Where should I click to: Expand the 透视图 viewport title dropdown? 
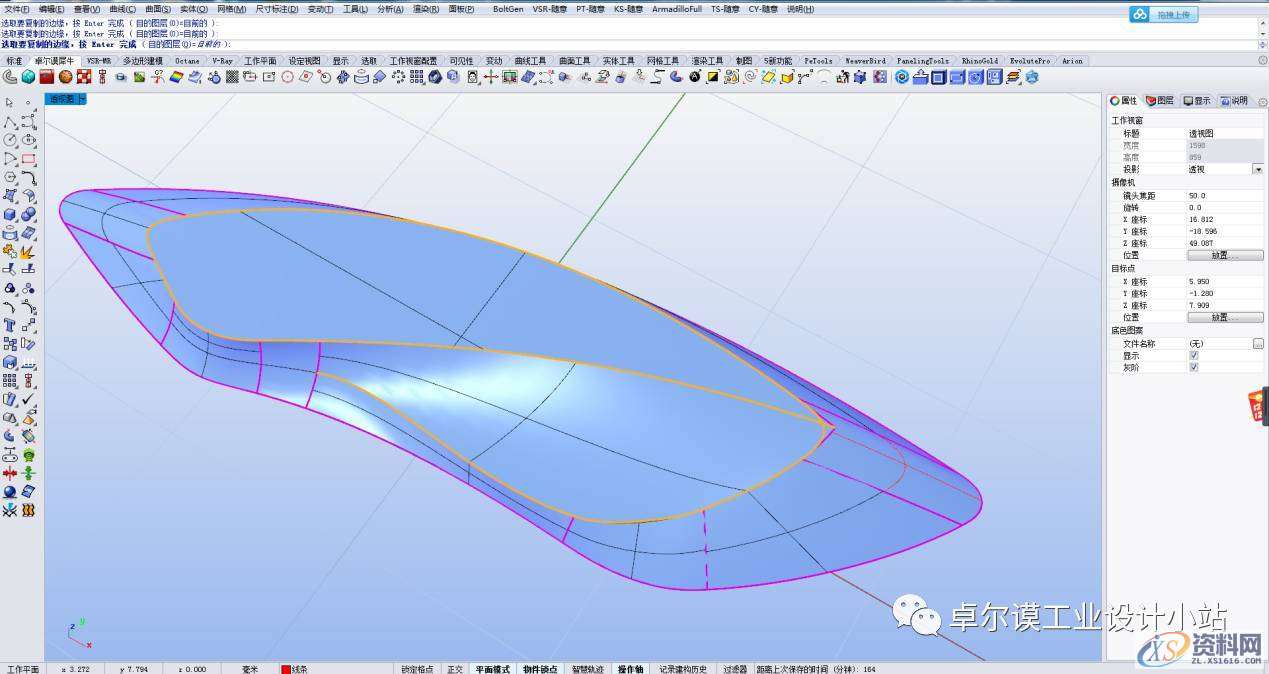coord(81,99)
